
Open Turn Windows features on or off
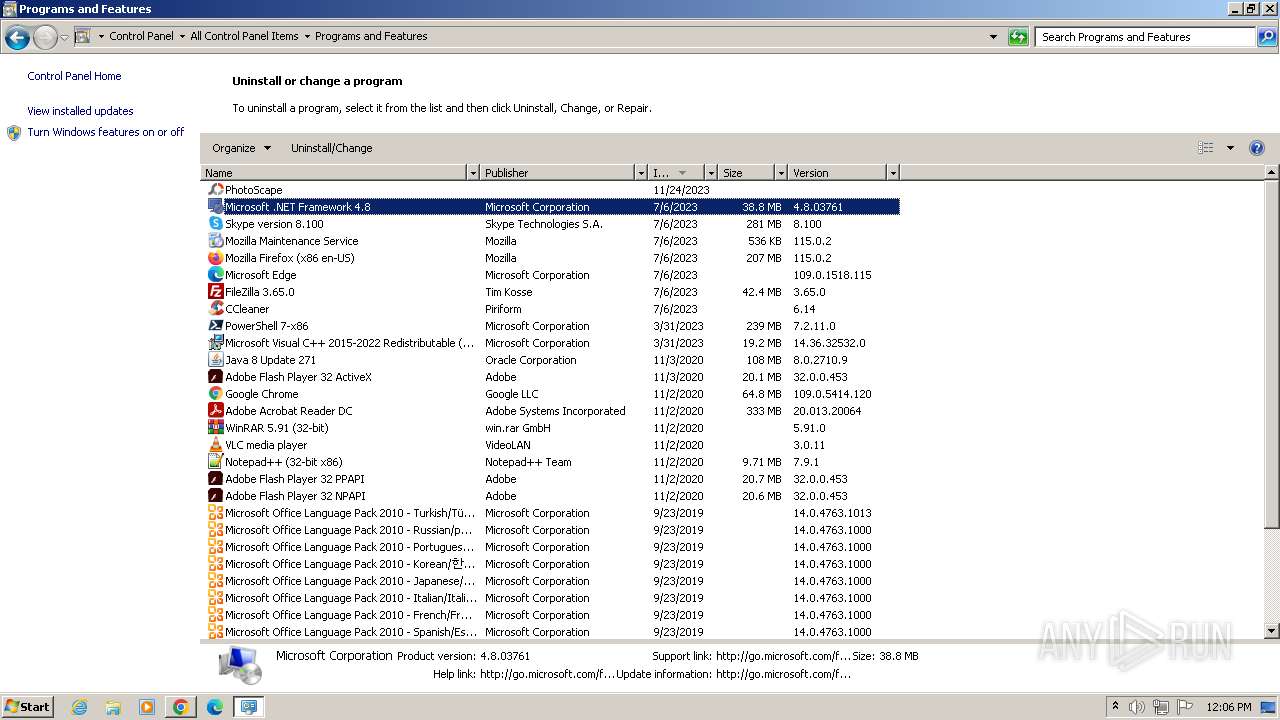105,132
